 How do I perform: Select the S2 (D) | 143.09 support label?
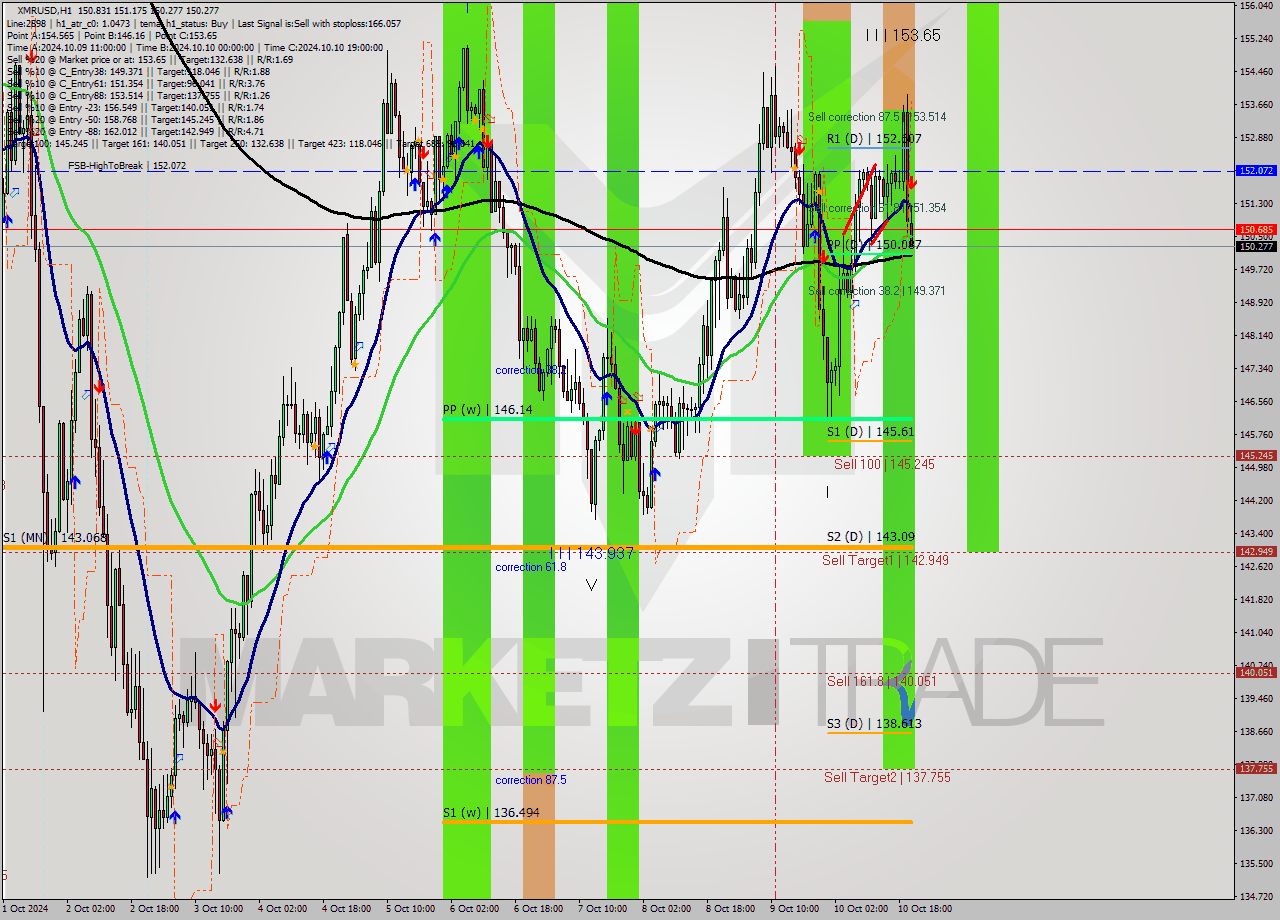(x=870, y=537)
